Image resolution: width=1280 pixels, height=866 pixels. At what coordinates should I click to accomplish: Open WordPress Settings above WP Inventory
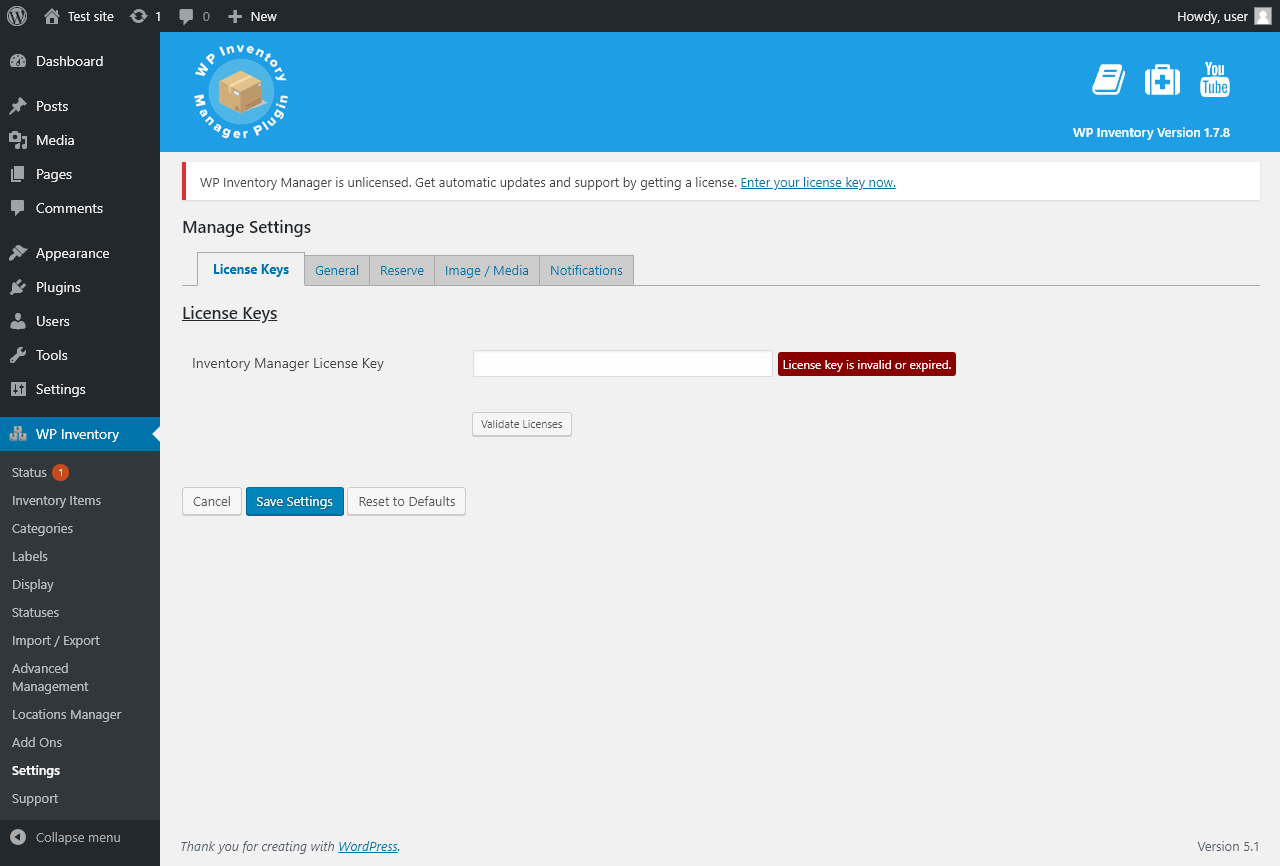click(x=80, y=389)
